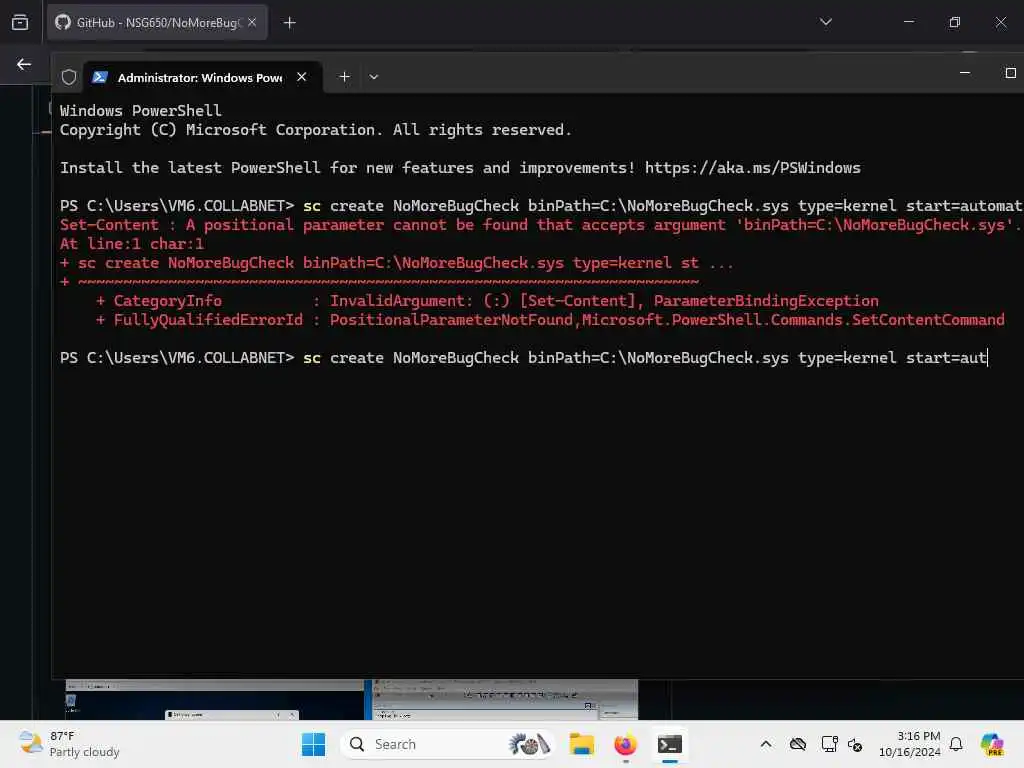Viewport: 1024px width, 768px height.
Task: Go back with the browser back arrow
Action: (x=24, y=64)
